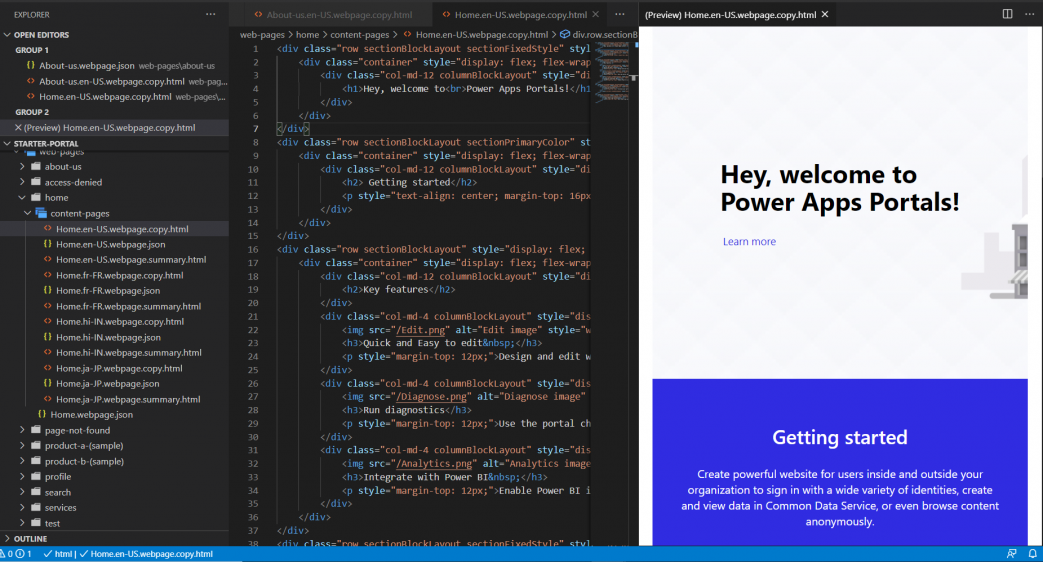
Task: Open About-us.en-US.webpage.copy.html from Open Editors
Action: [x=114, y=81]
